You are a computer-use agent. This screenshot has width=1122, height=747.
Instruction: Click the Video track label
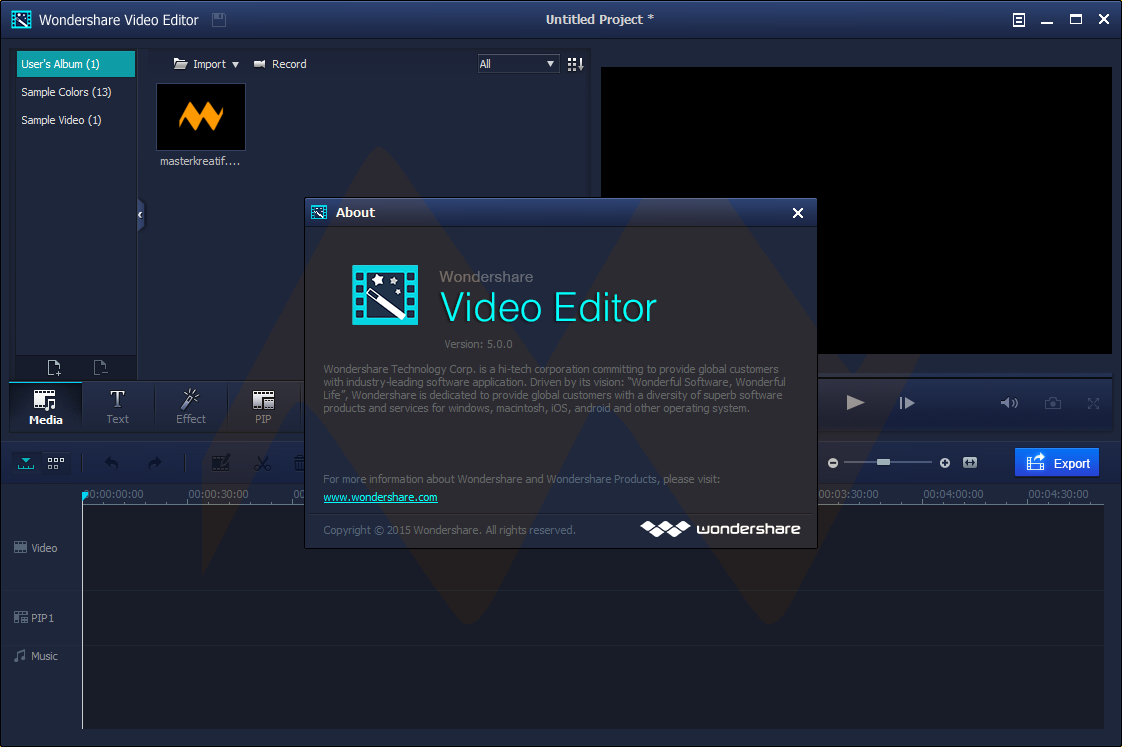[36, 548]
